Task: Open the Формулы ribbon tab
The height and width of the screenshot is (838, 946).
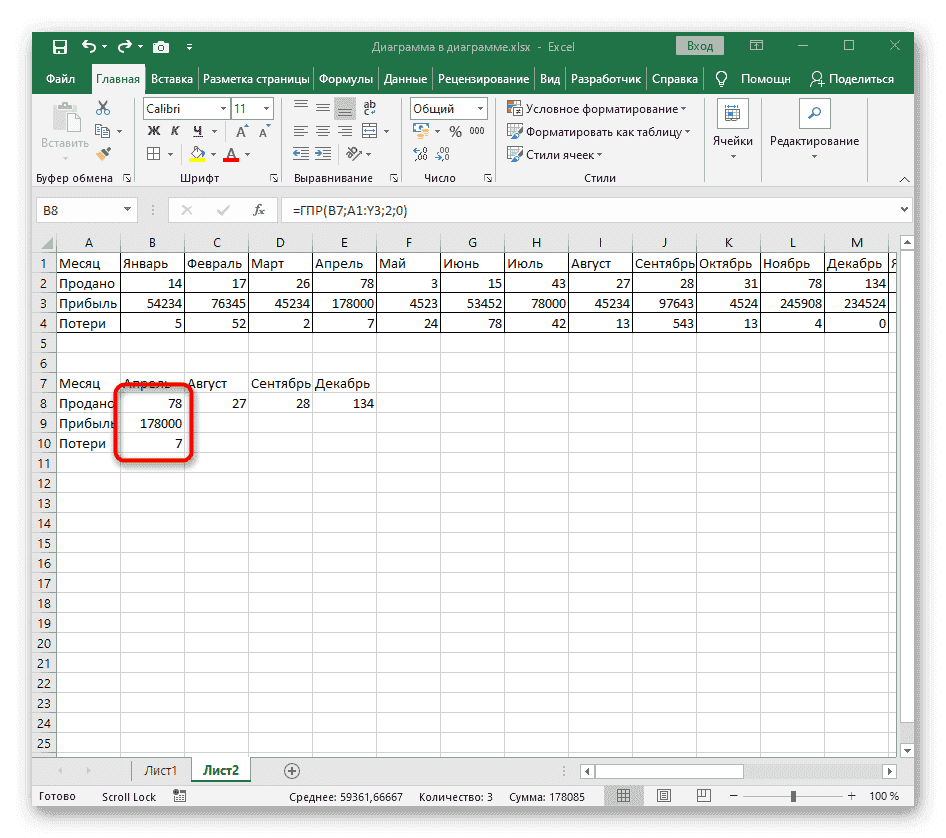Action: [x=347, y=79]
